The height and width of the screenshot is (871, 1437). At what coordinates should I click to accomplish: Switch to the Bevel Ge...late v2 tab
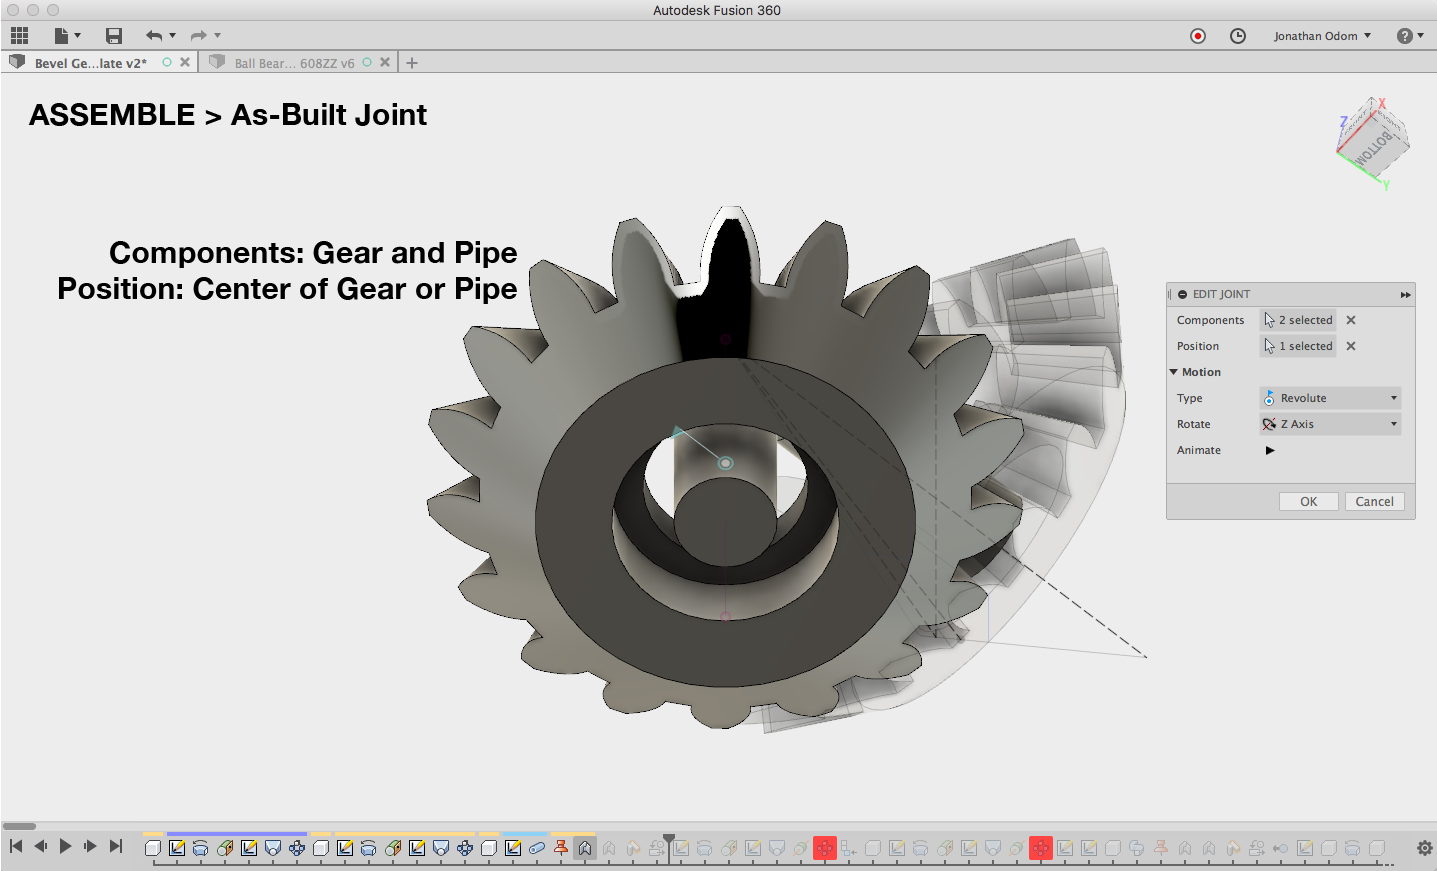pos(90,63)
